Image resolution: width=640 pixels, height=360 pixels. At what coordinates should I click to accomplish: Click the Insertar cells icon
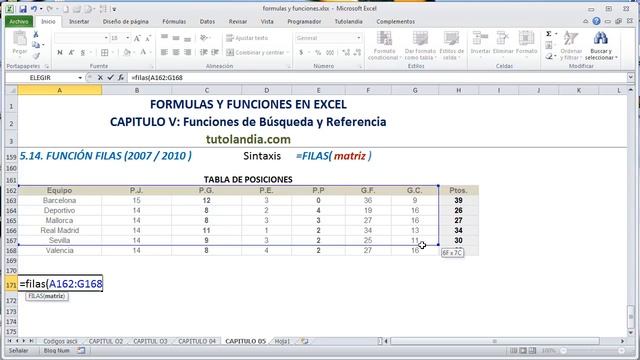480,39
